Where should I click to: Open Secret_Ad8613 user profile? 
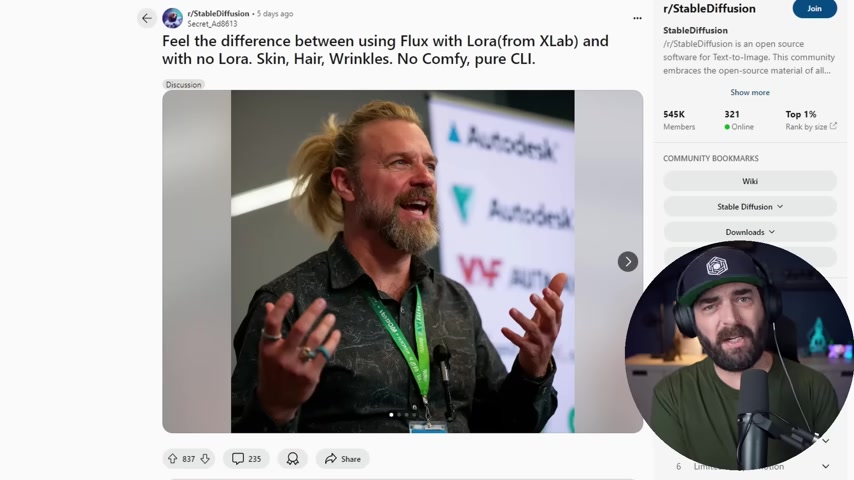(x=212, y=24)
